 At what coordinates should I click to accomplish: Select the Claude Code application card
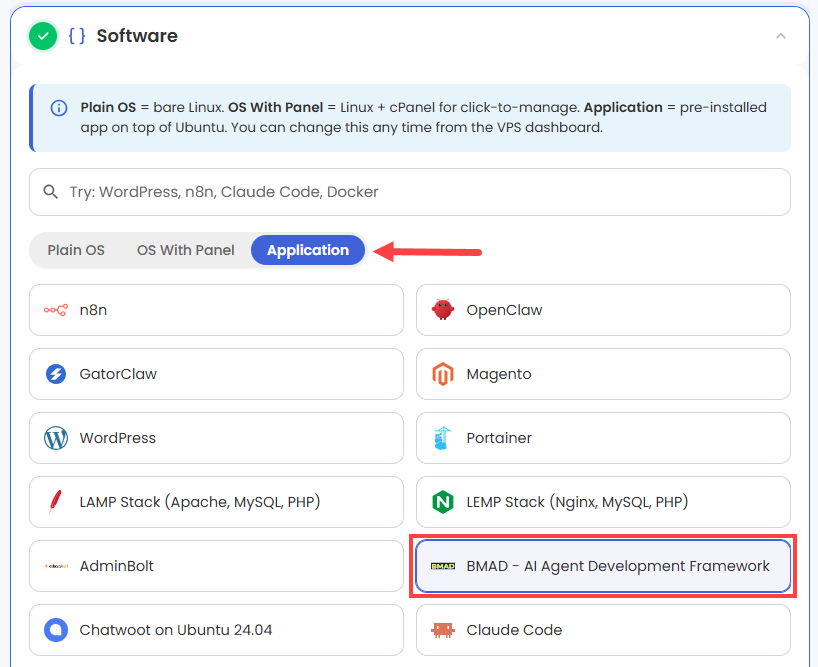(x=604, y=630)
